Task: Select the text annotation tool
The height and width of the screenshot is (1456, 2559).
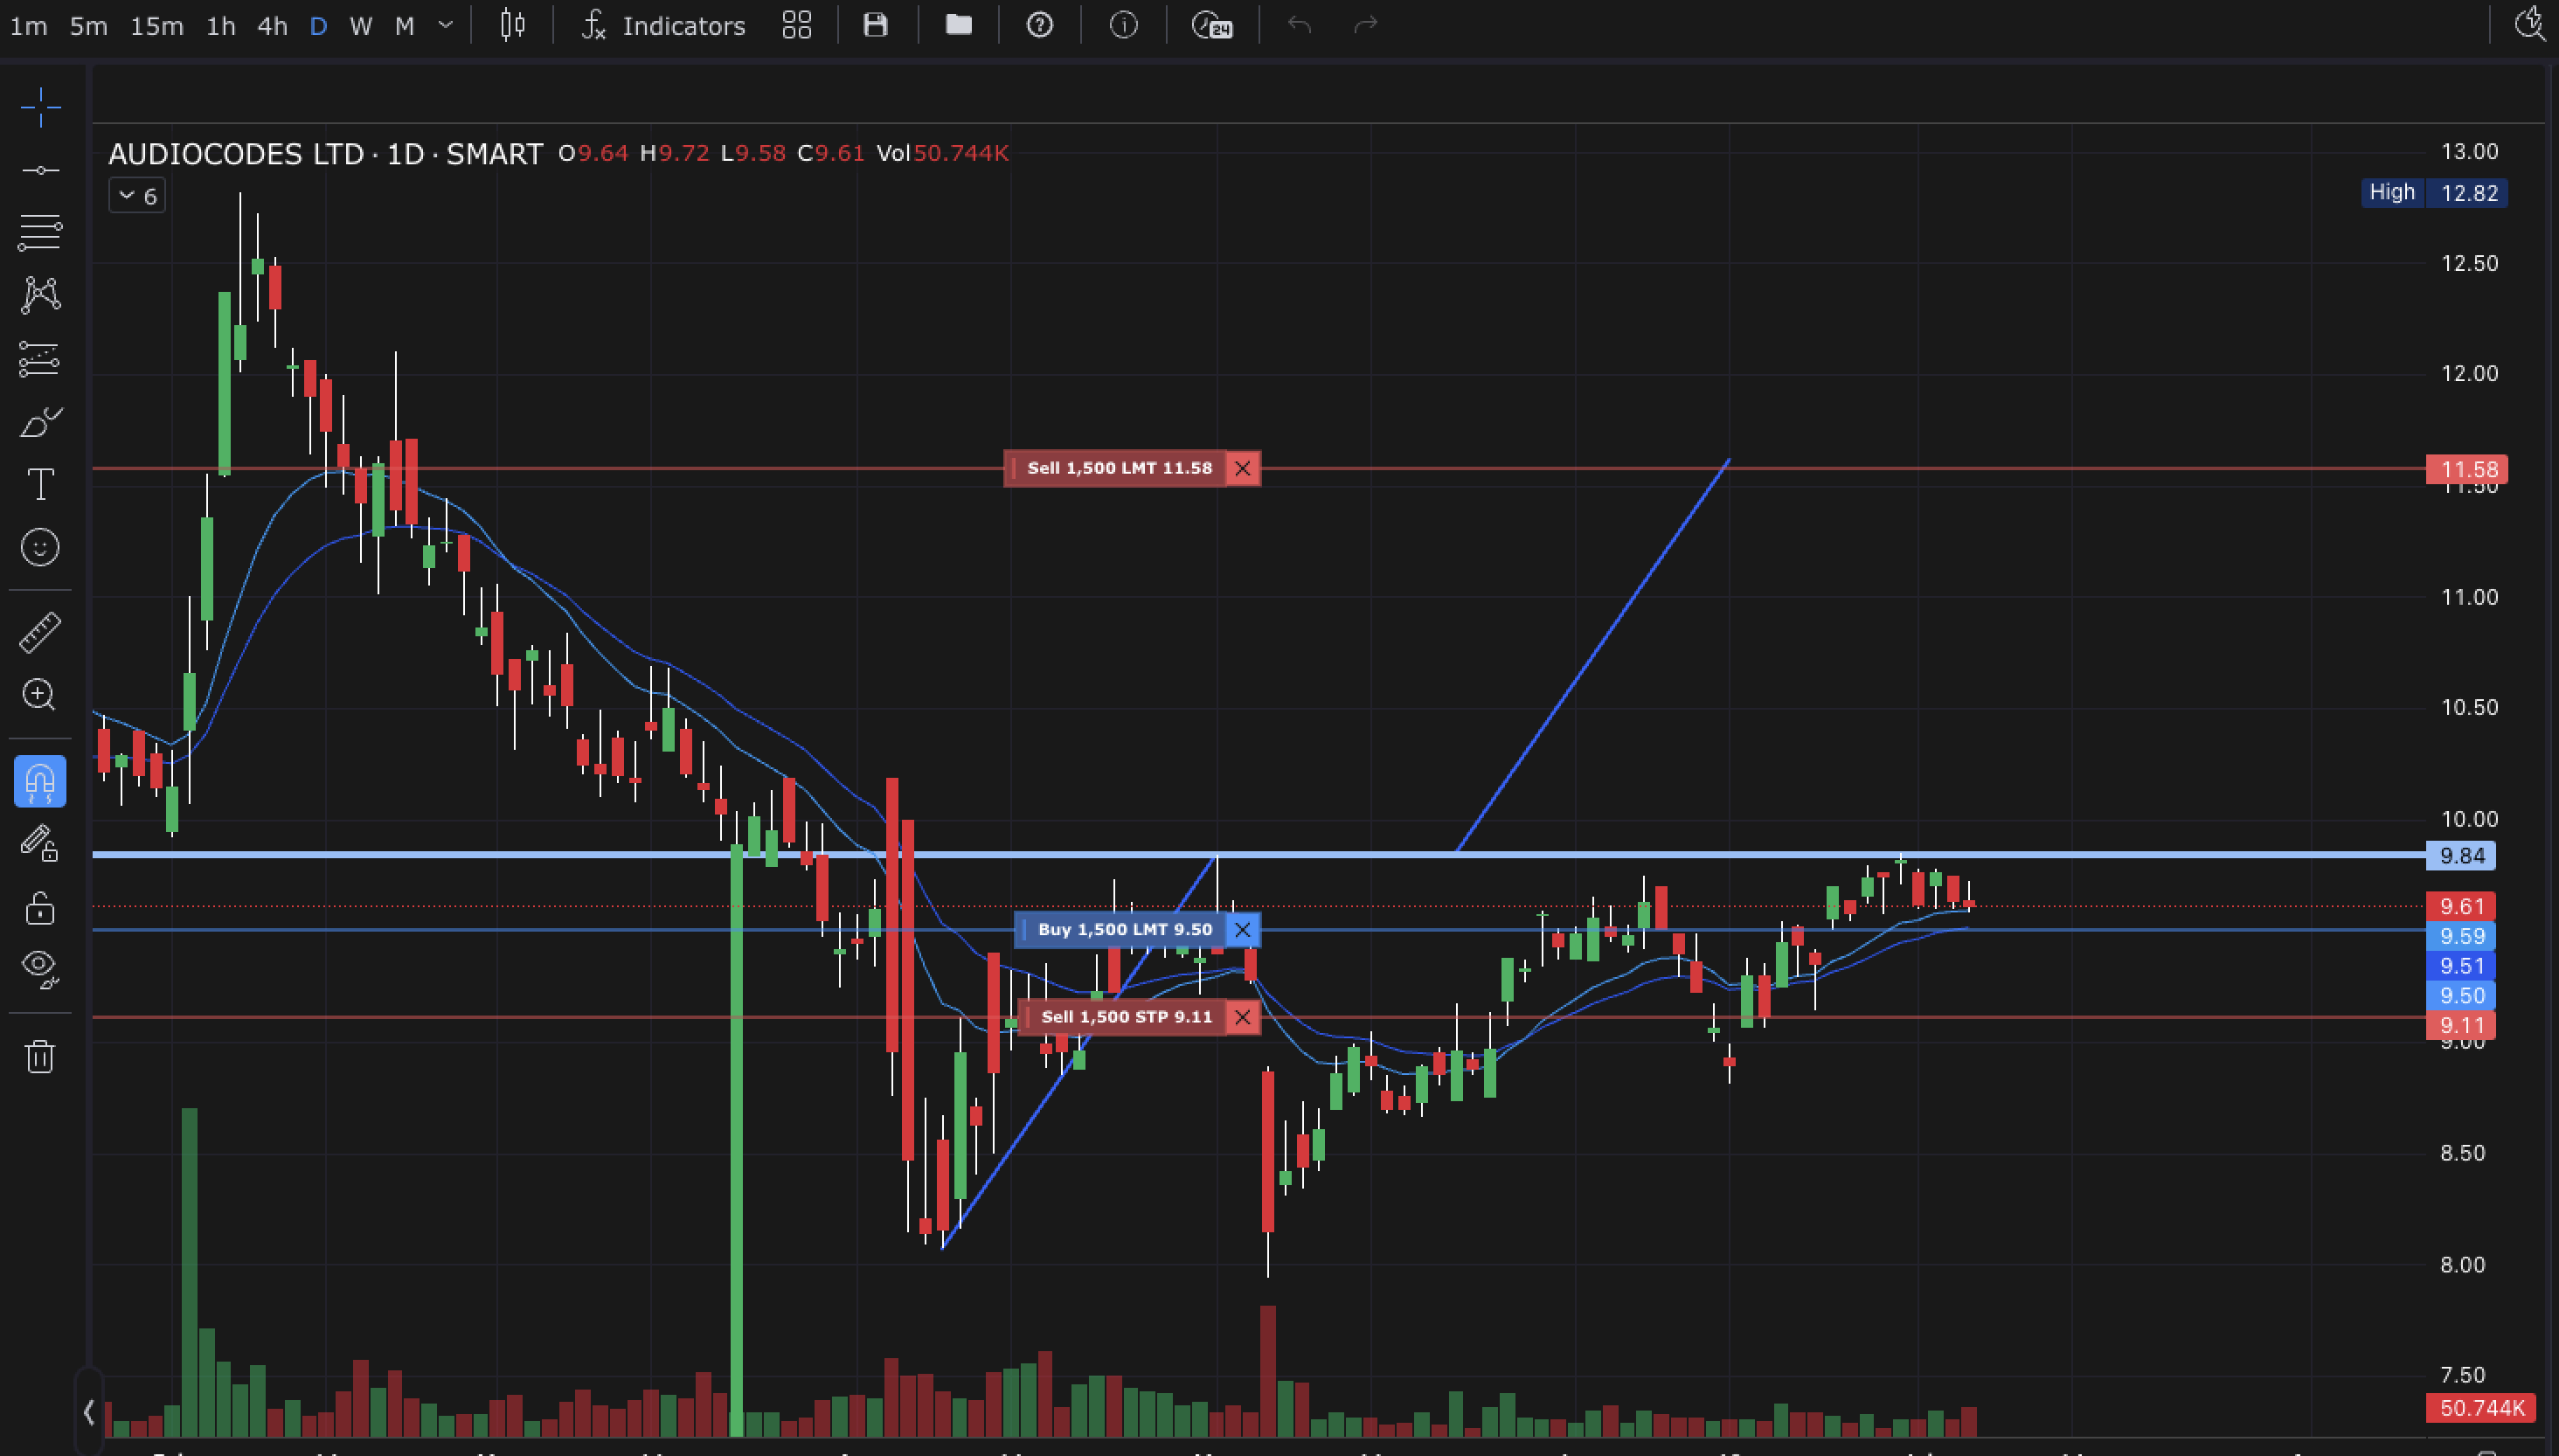Action: (x=40, y=485)
